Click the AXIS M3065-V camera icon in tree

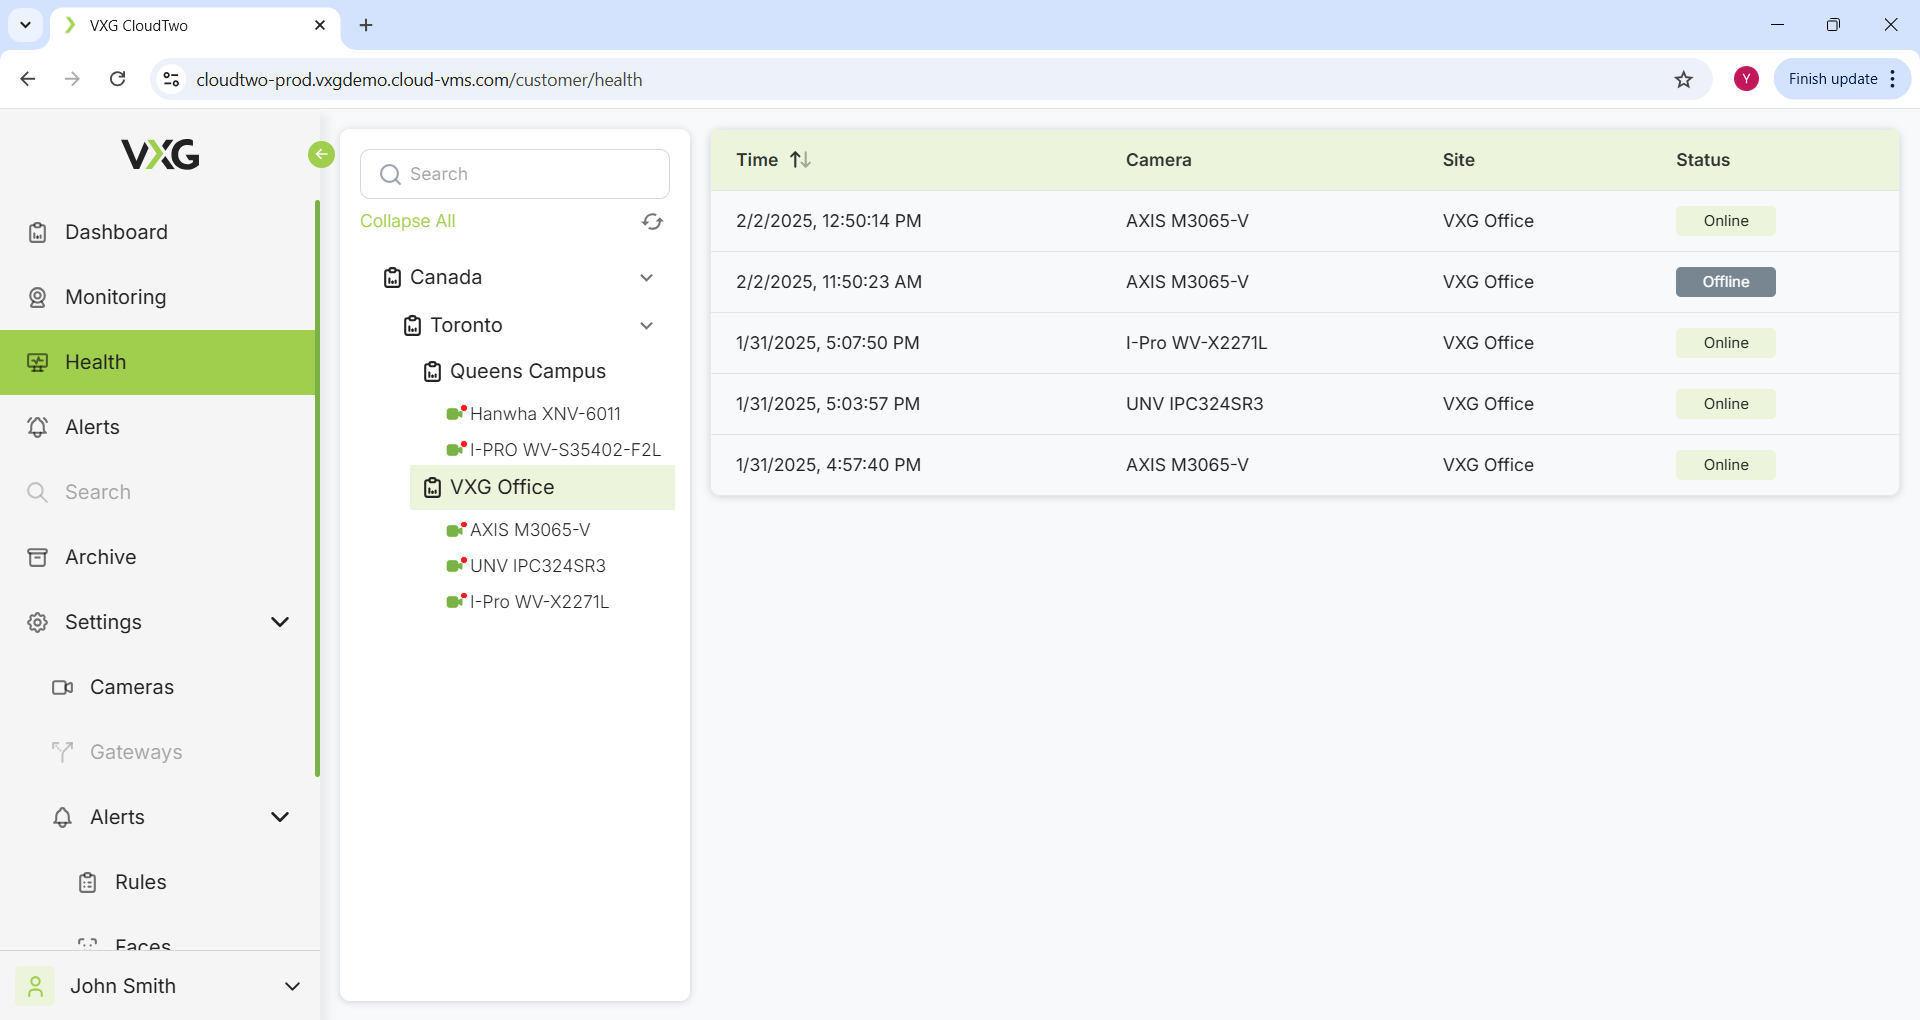tap(456, 530)
